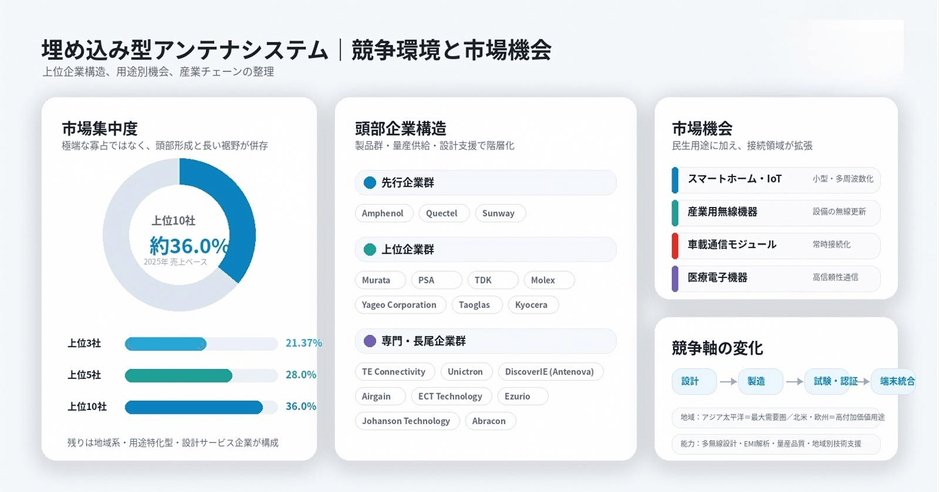Select the Quectel company chip
This screenshot has height=492, width=940.
444,213
